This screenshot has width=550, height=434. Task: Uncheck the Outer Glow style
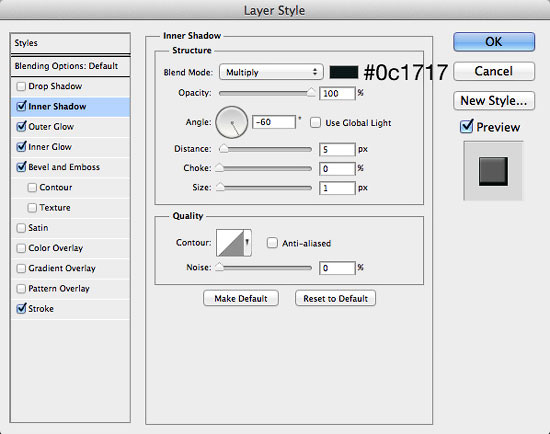point(21,126)
